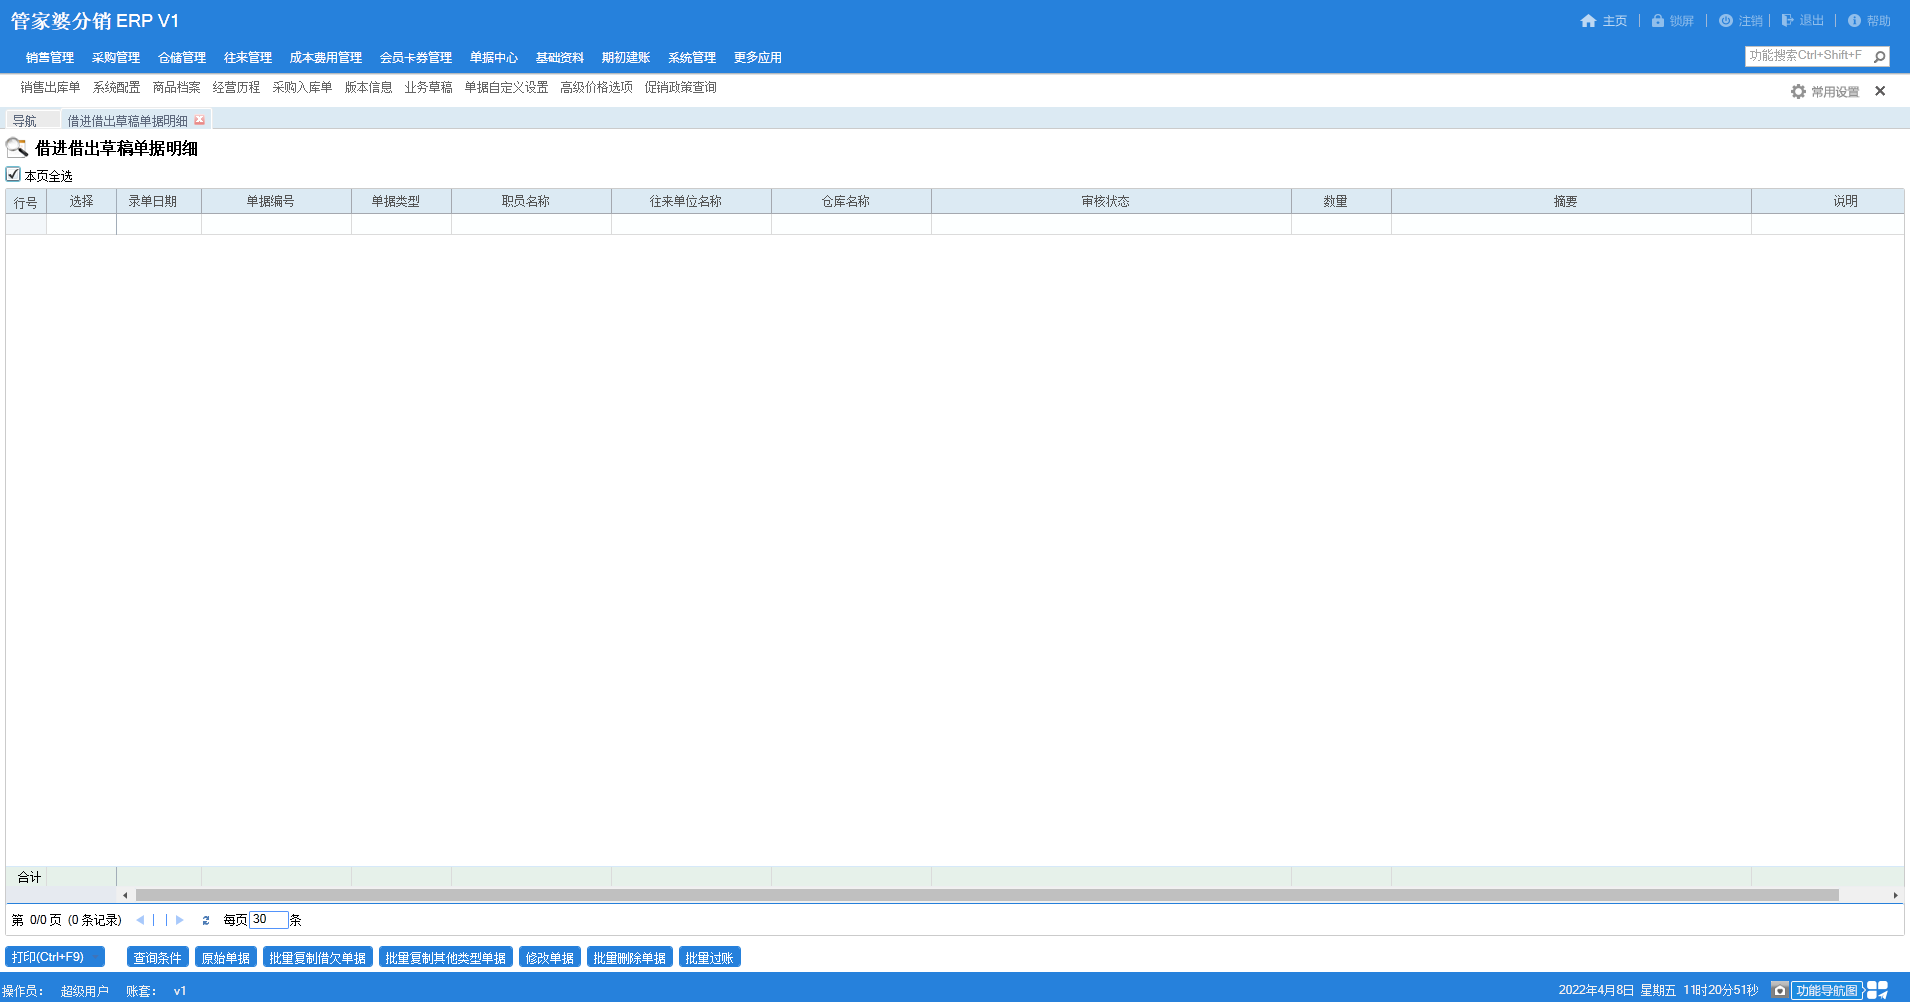Toggle the 本页全选 checkbox

tap(13, 174)
